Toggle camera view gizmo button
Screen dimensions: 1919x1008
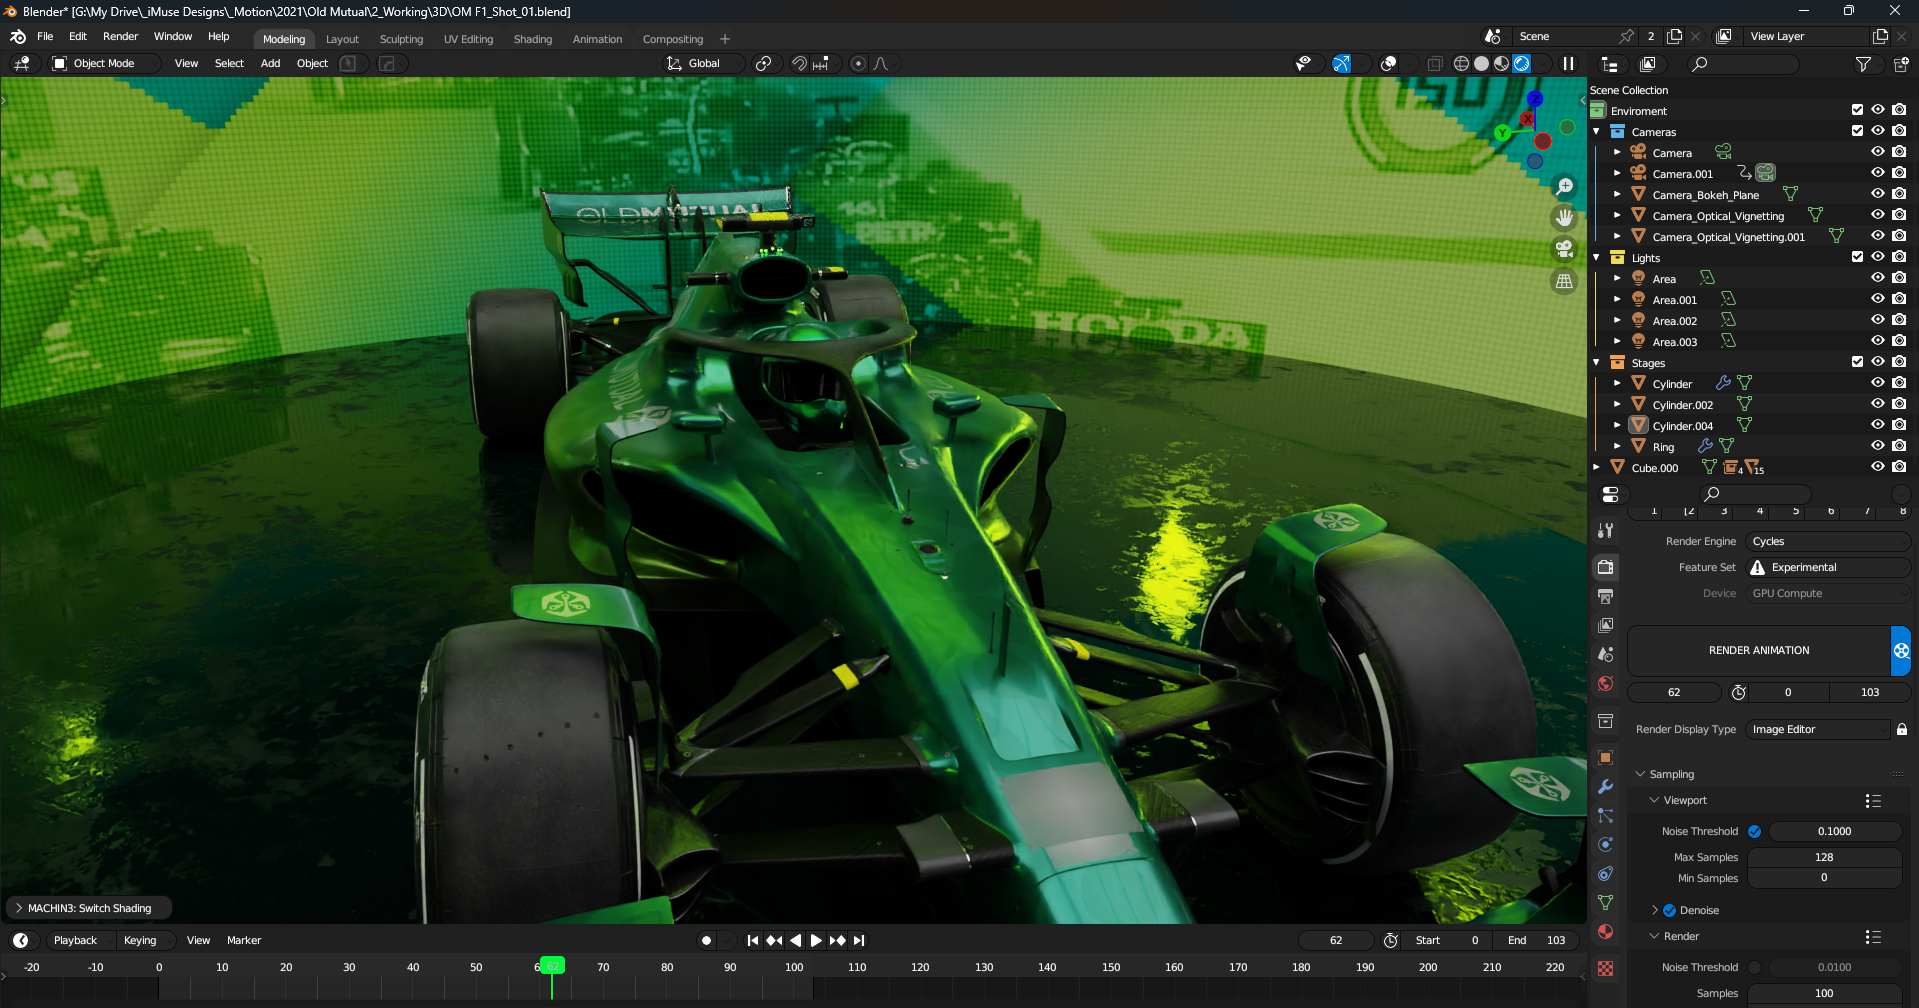click(x=1565, y=249)
